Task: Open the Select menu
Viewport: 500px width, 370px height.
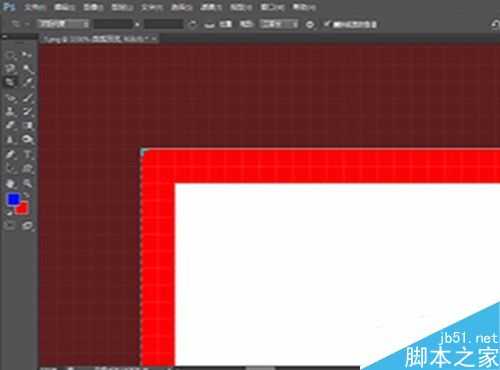Action: 181,7
